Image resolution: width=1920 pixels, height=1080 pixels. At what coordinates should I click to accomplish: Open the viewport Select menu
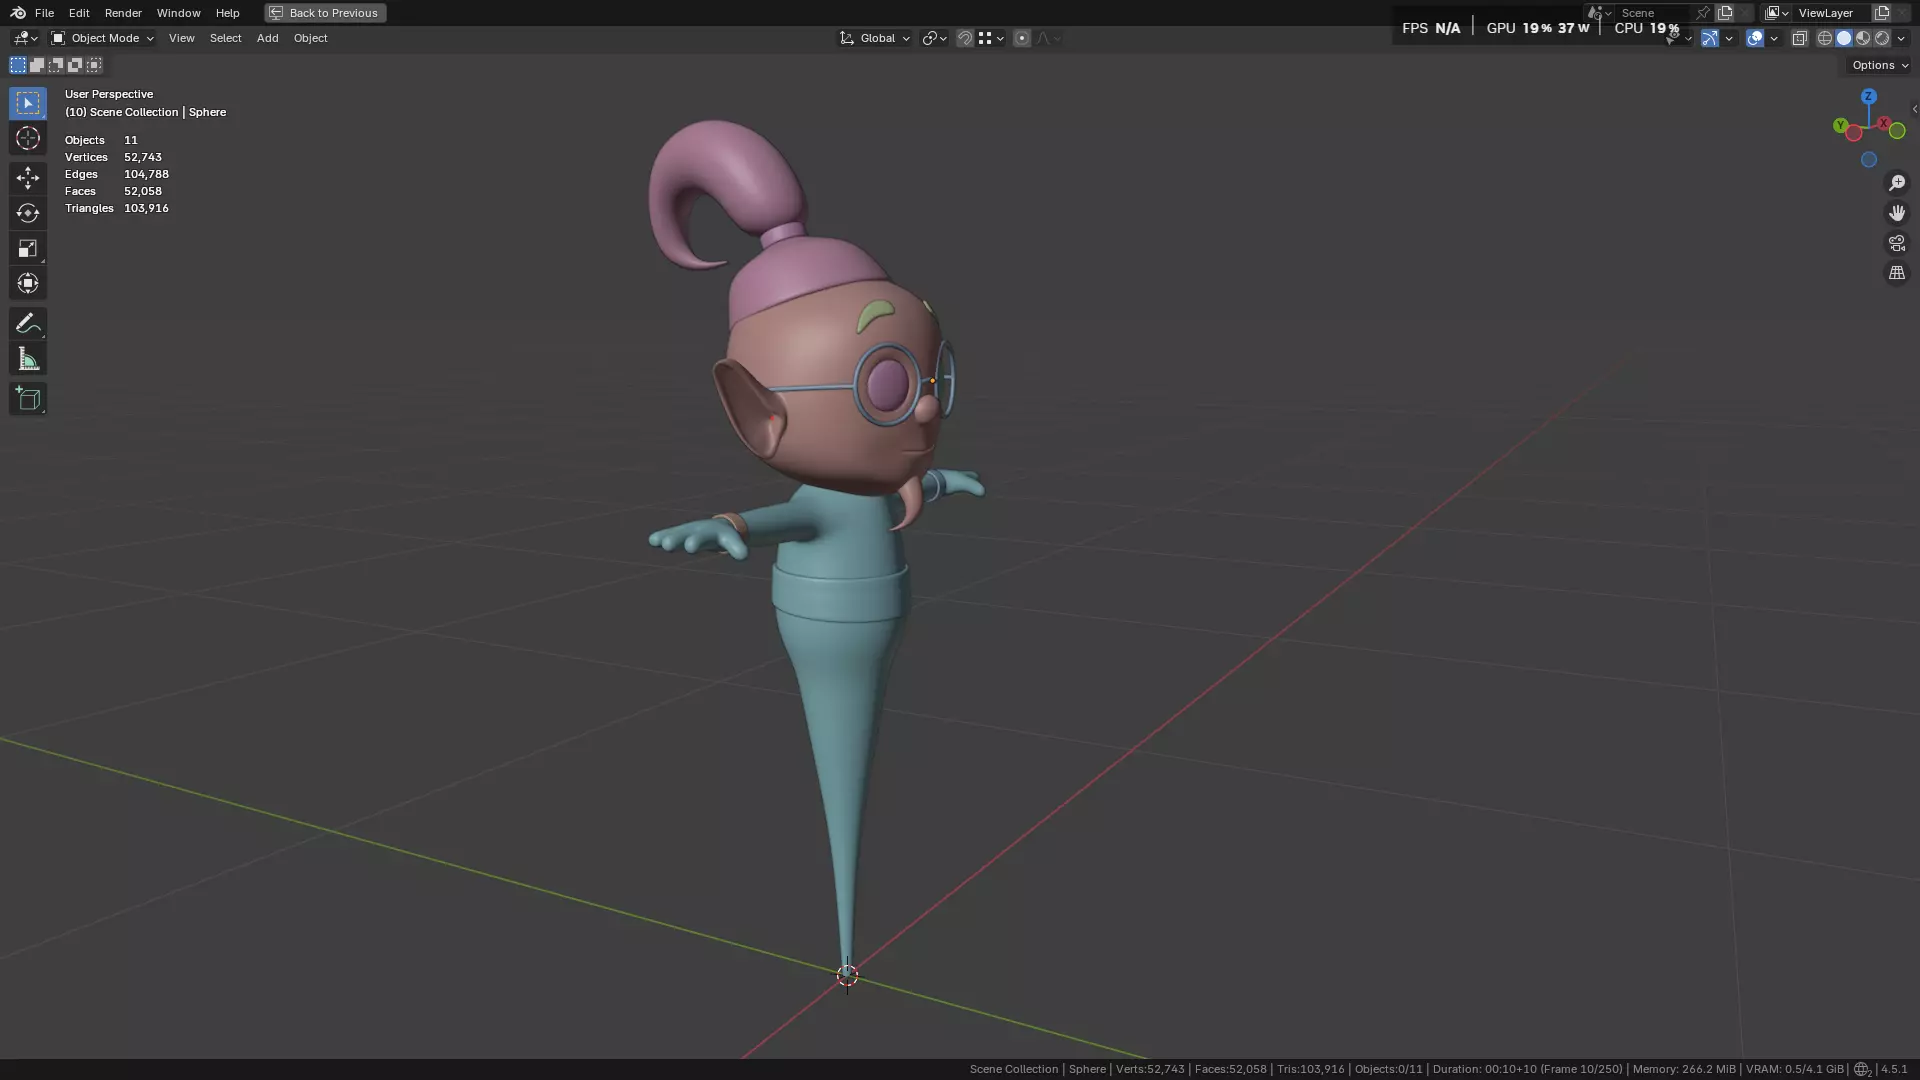click(225, 38)
